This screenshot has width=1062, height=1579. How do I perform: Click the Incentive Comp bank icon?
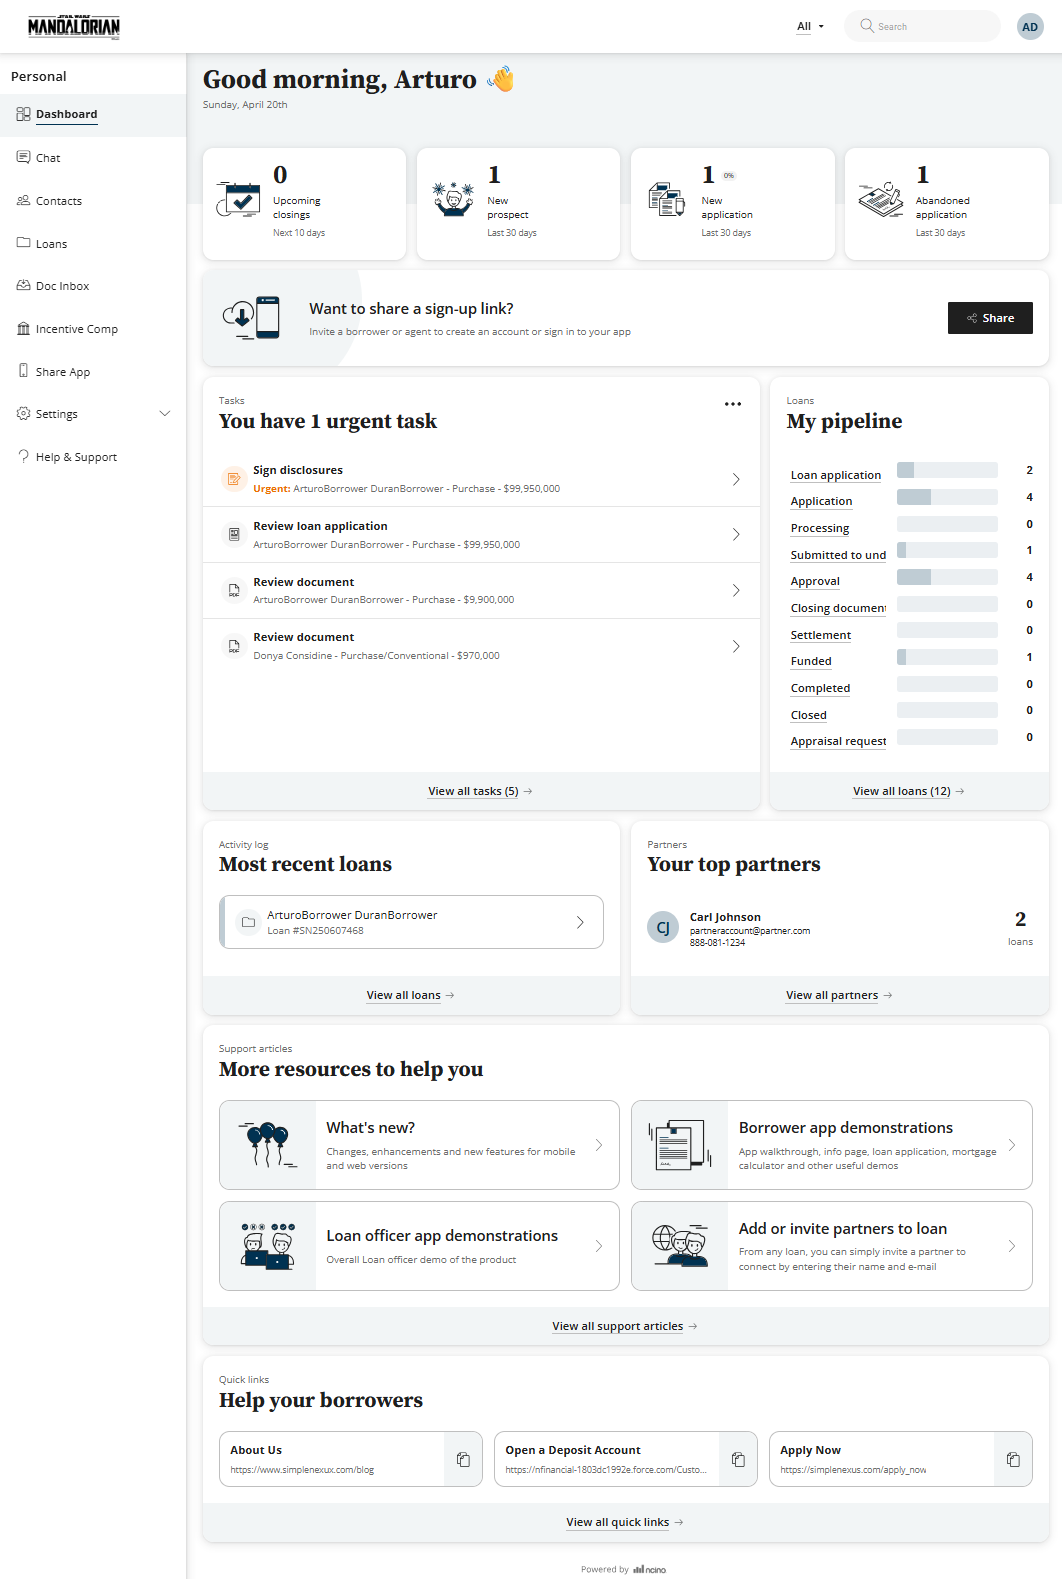coord(23,329)
